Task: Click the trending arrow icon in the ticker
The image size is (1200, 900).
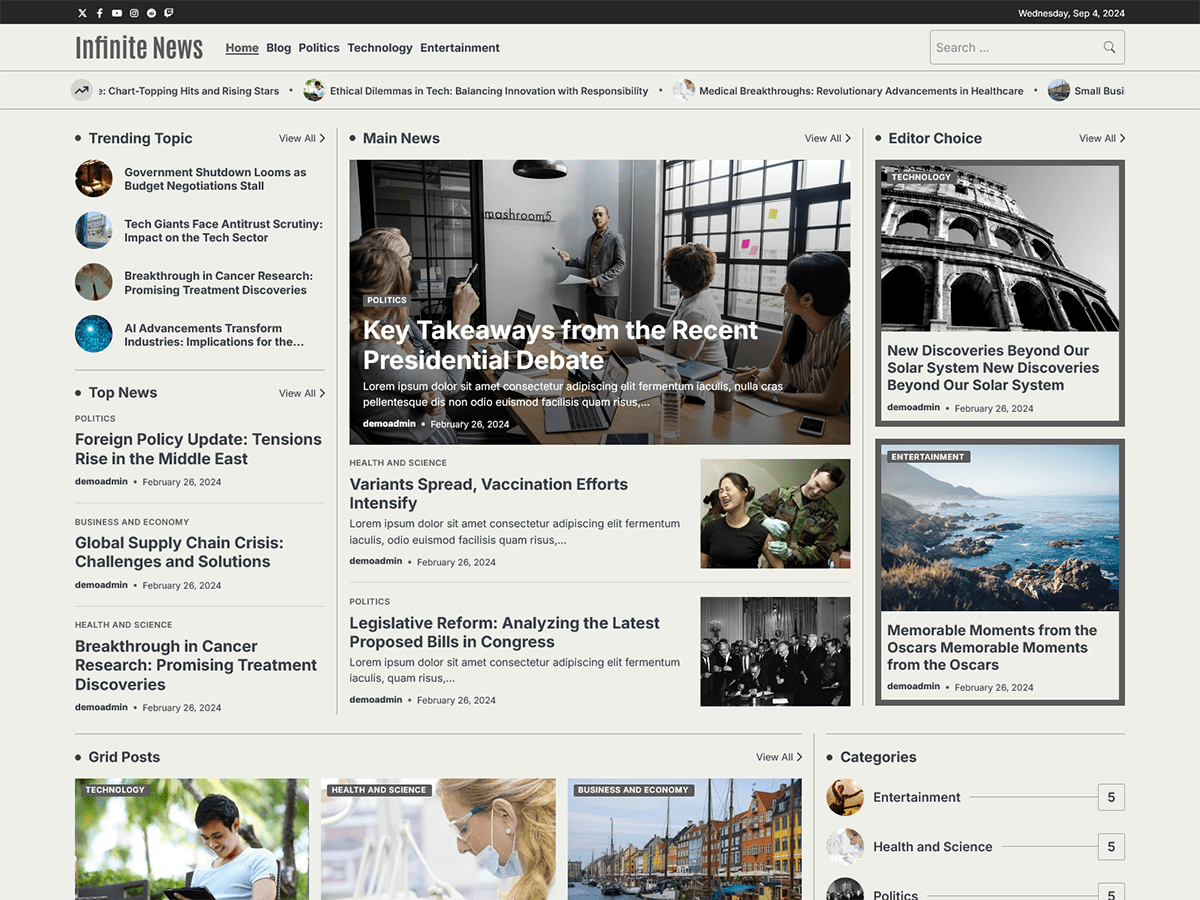Action: [81, 90]
